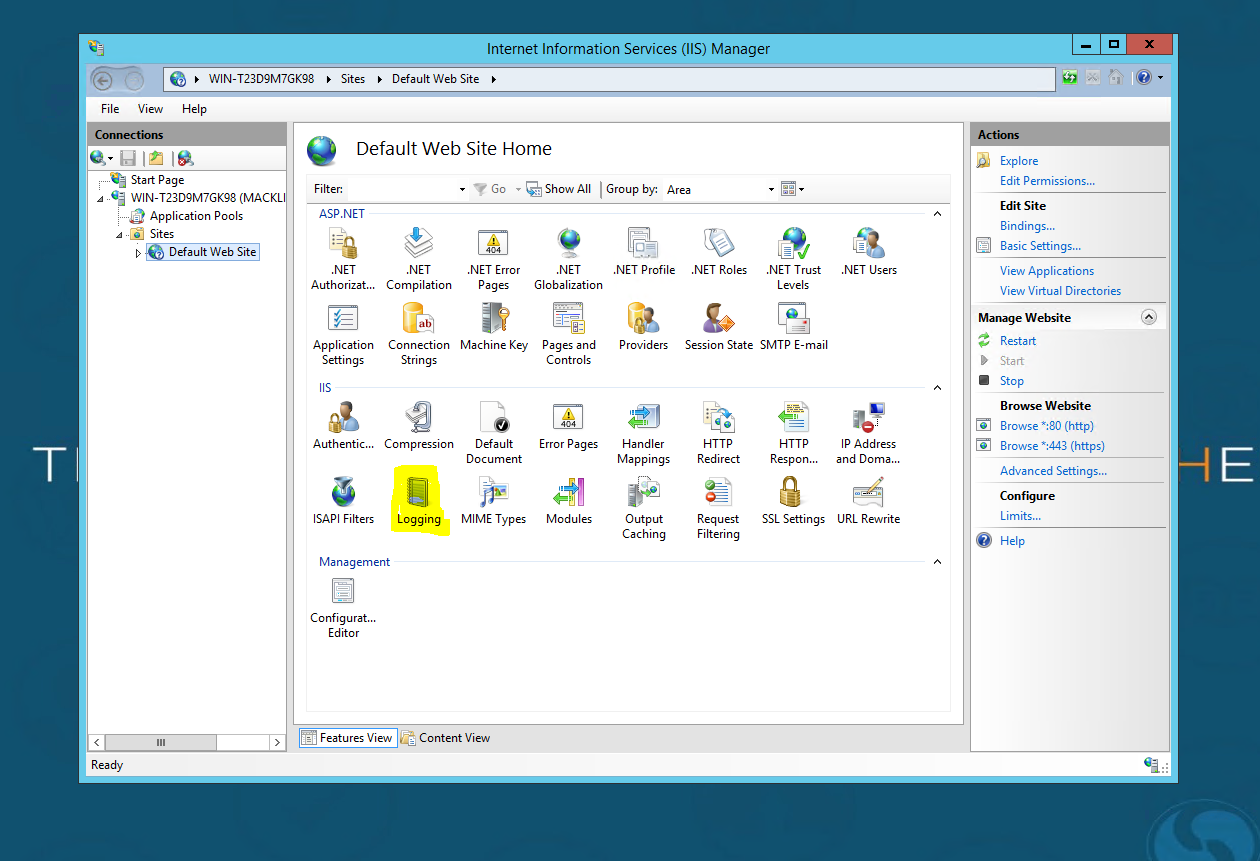Collapse the Sites tree node
Screen dimensions: 1260x861
tap(120, 235)
